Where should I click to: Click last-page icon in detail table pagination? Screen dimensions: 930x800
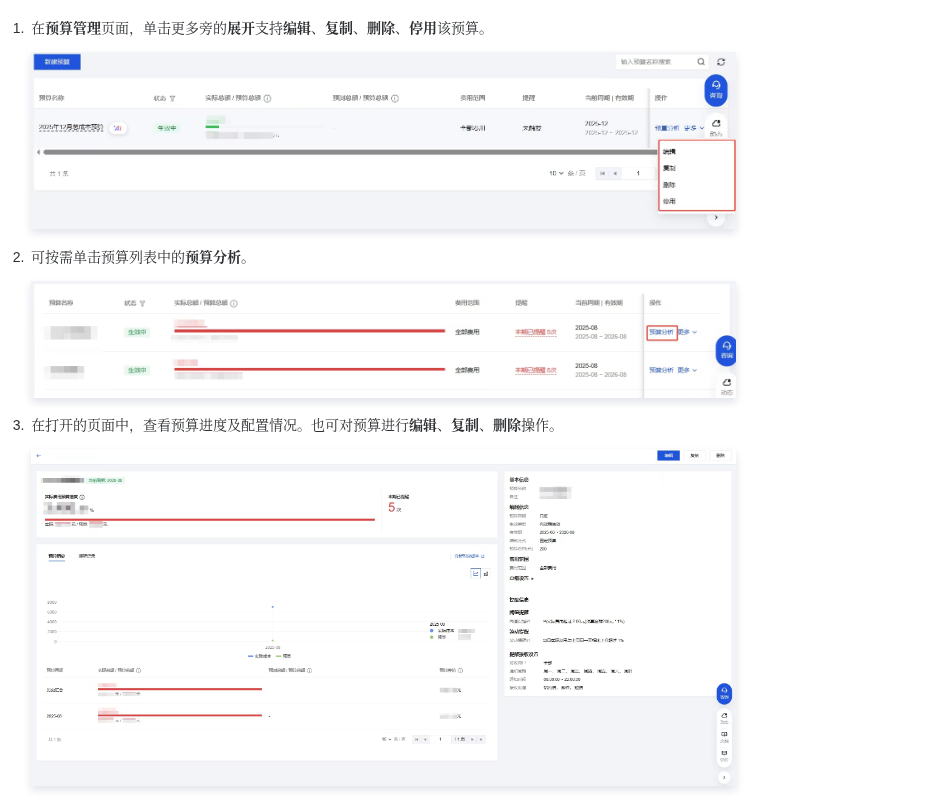(481, 740)
